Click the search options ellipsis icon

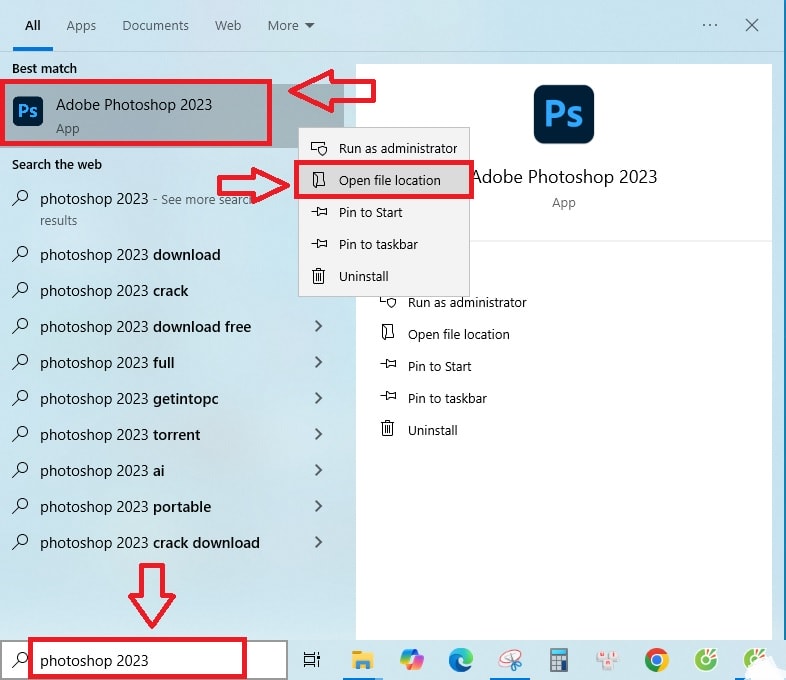click(x=710, y=25)
